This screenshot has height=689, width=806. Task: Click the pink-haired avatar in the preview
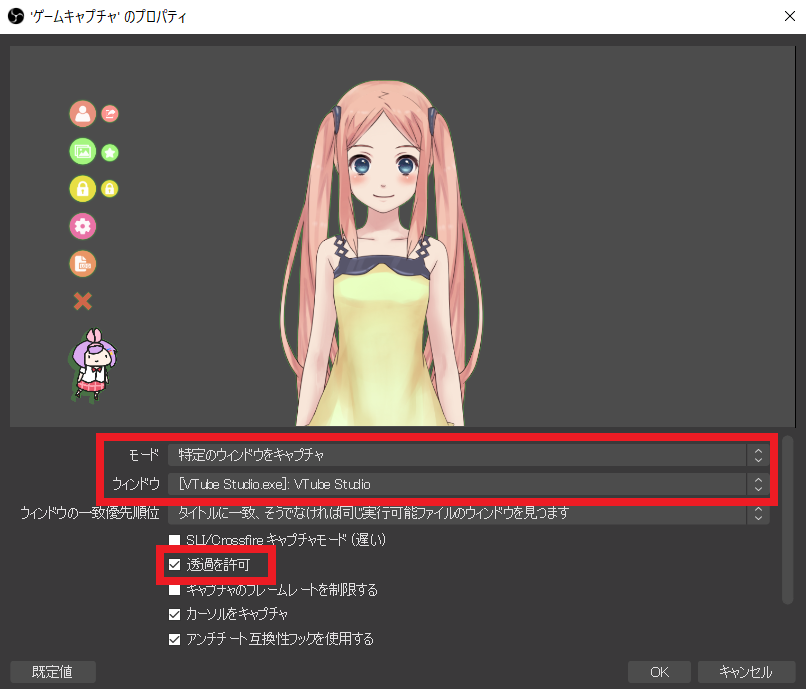[382, 253]
